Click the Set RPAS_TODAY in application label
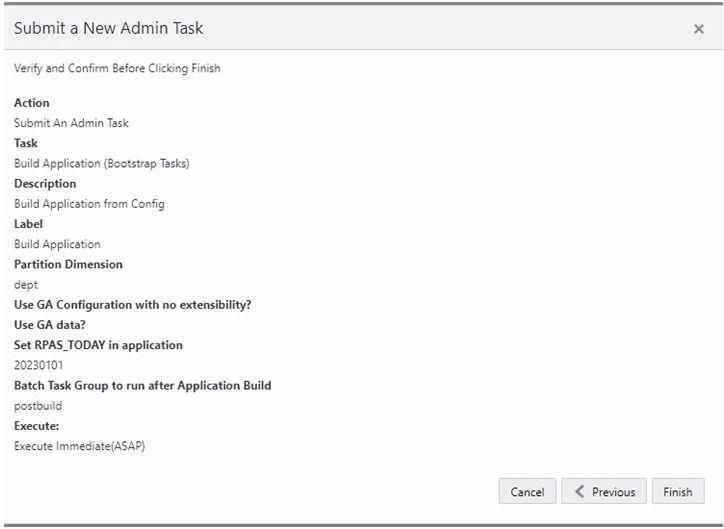The image size is (724, 529). click(98, 345)
